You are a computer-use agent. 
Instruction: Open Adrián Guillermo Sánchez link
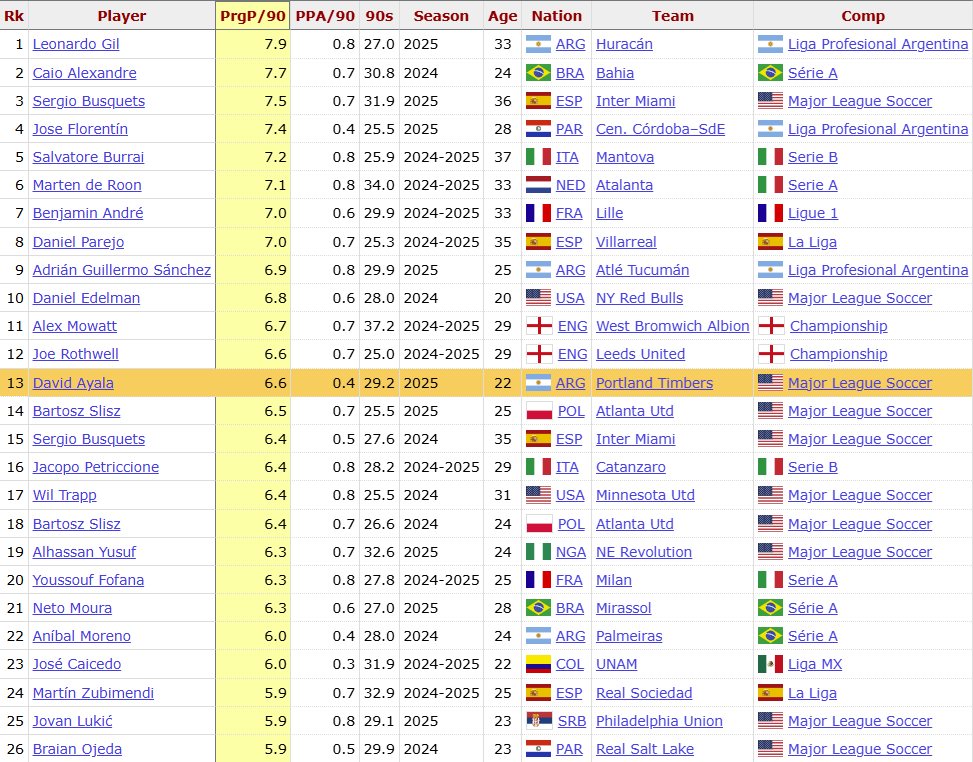122,270
